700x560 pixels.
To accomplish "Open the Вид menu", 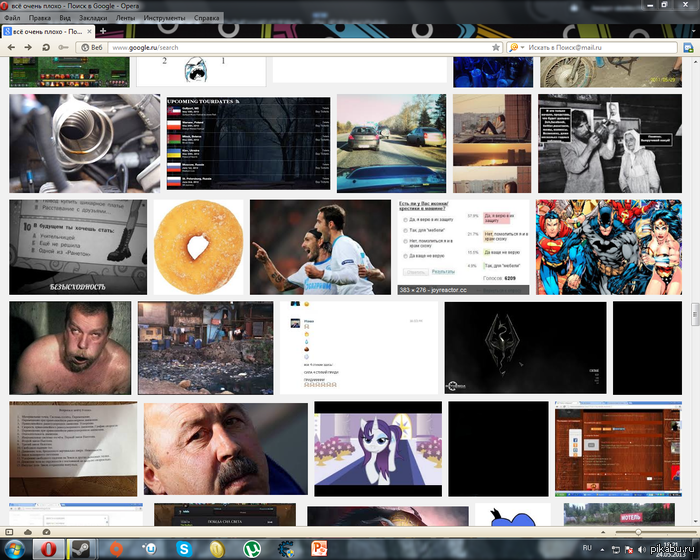I will point(65,18).
